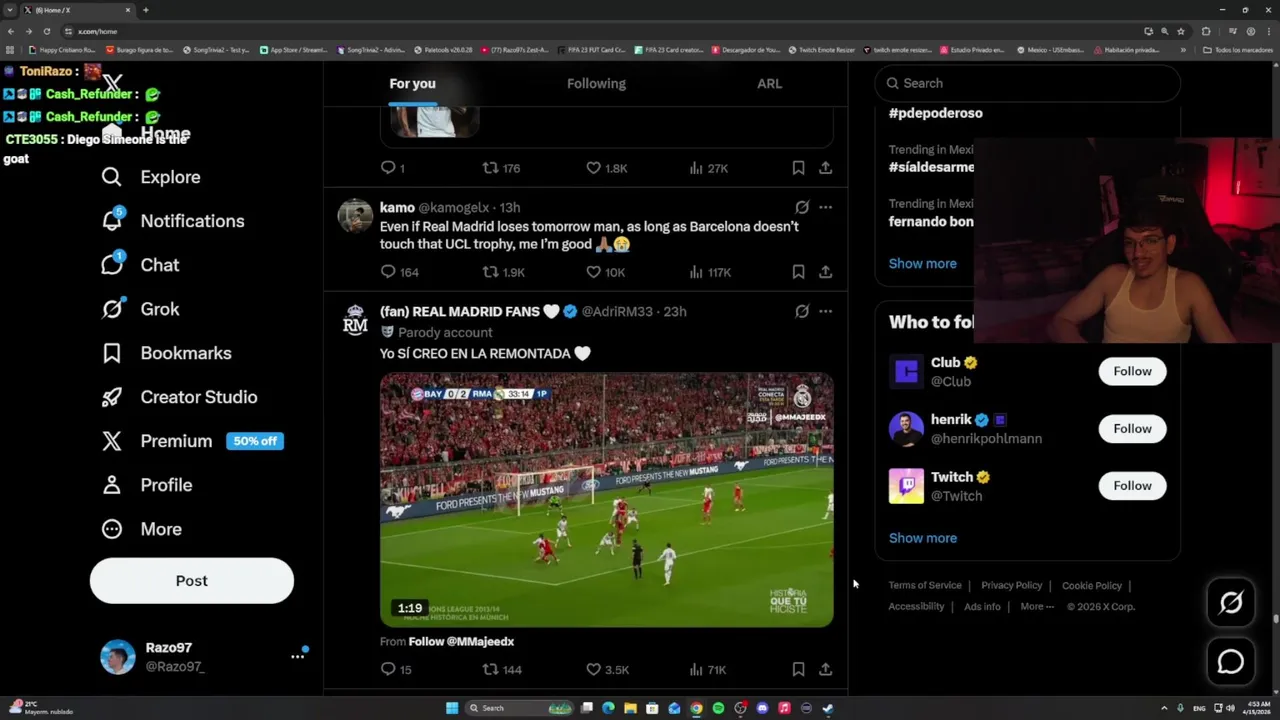The width and height of the screenshot is (1280, 720).
Task: Follow the Club account
Action: pos(1132,371)
